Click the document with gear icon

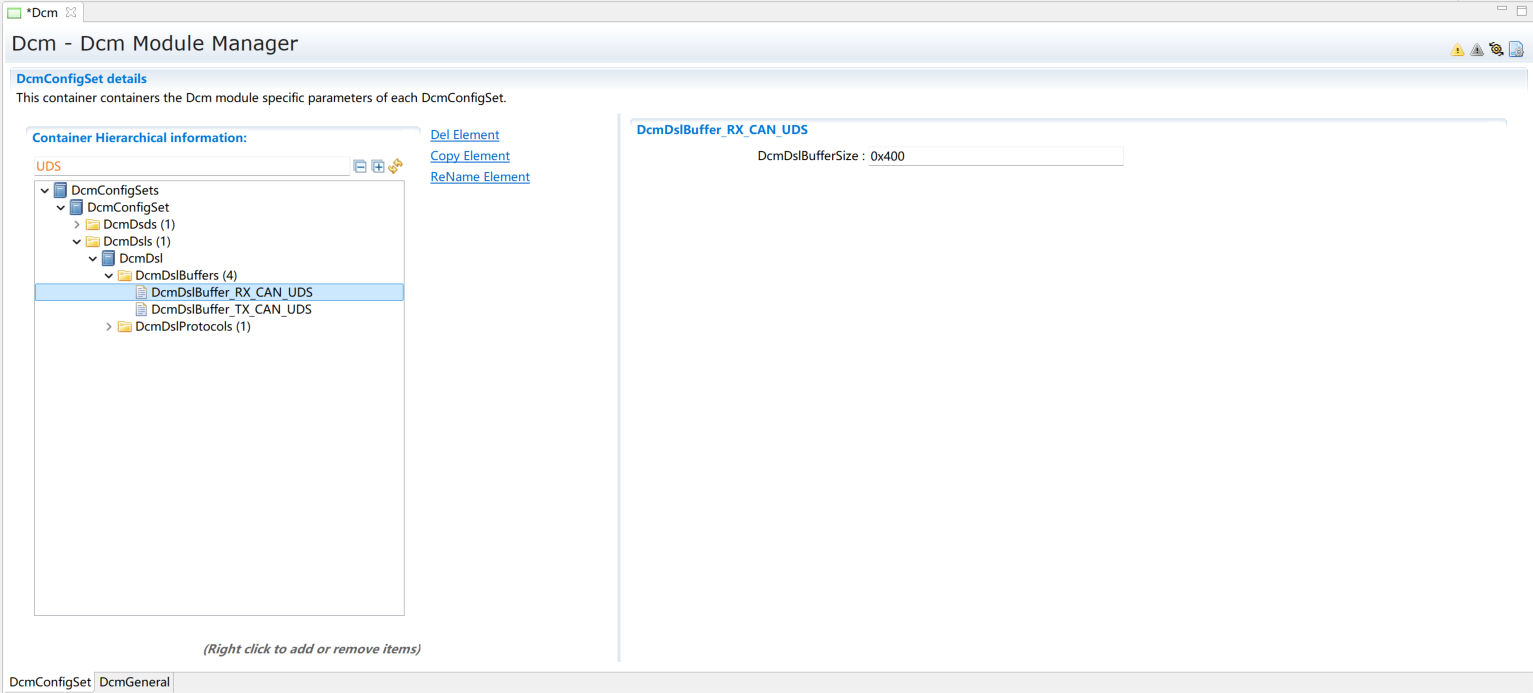(x=1516, y=49)
